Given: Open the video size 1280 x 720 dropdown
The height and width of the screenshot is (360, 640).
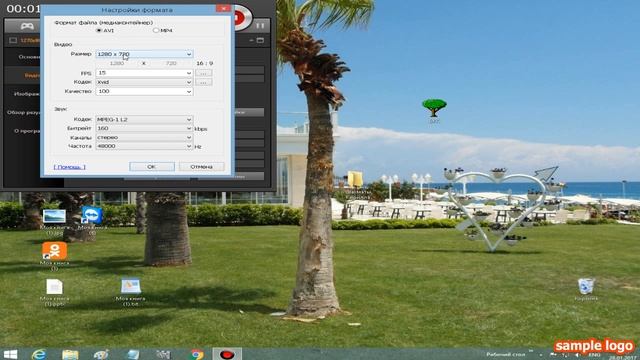Looking at the screenshot, I should [144, 54].
